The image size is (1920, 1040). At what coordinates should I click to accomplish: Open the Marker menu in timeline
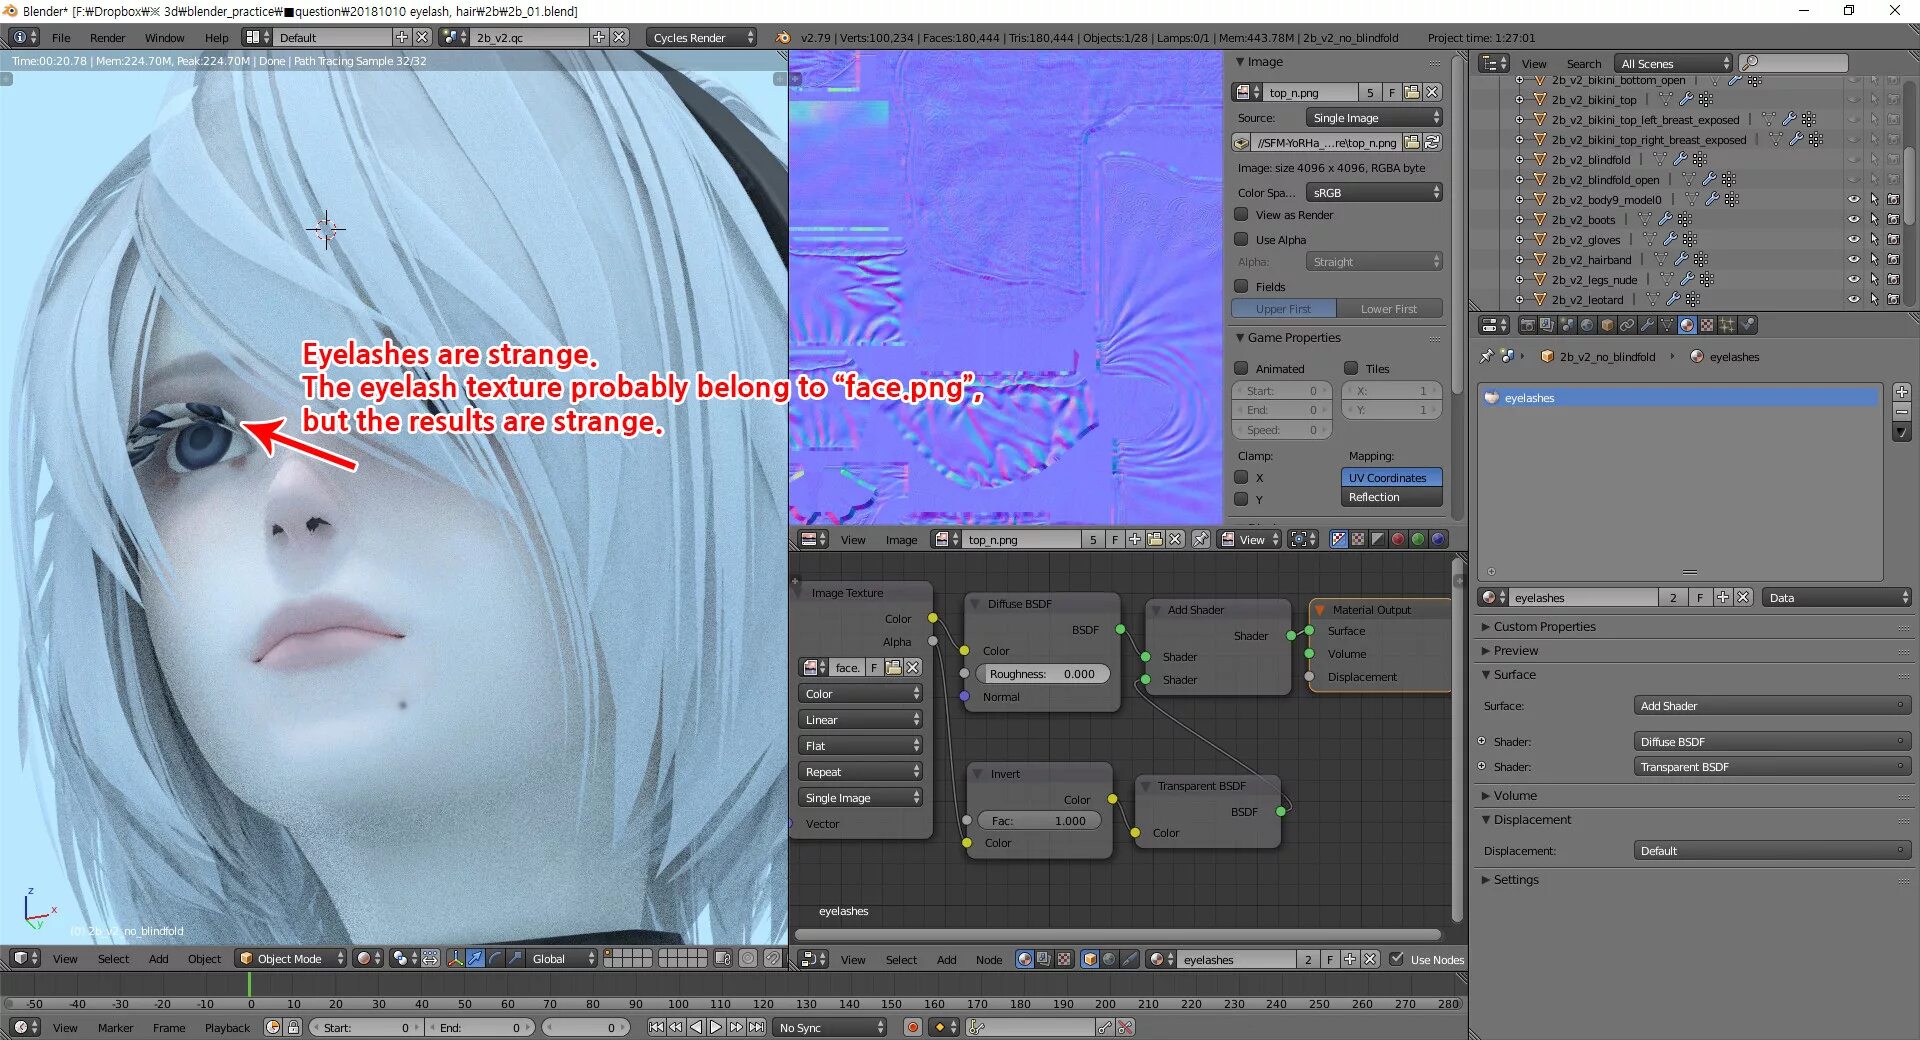pos(116,1028)
